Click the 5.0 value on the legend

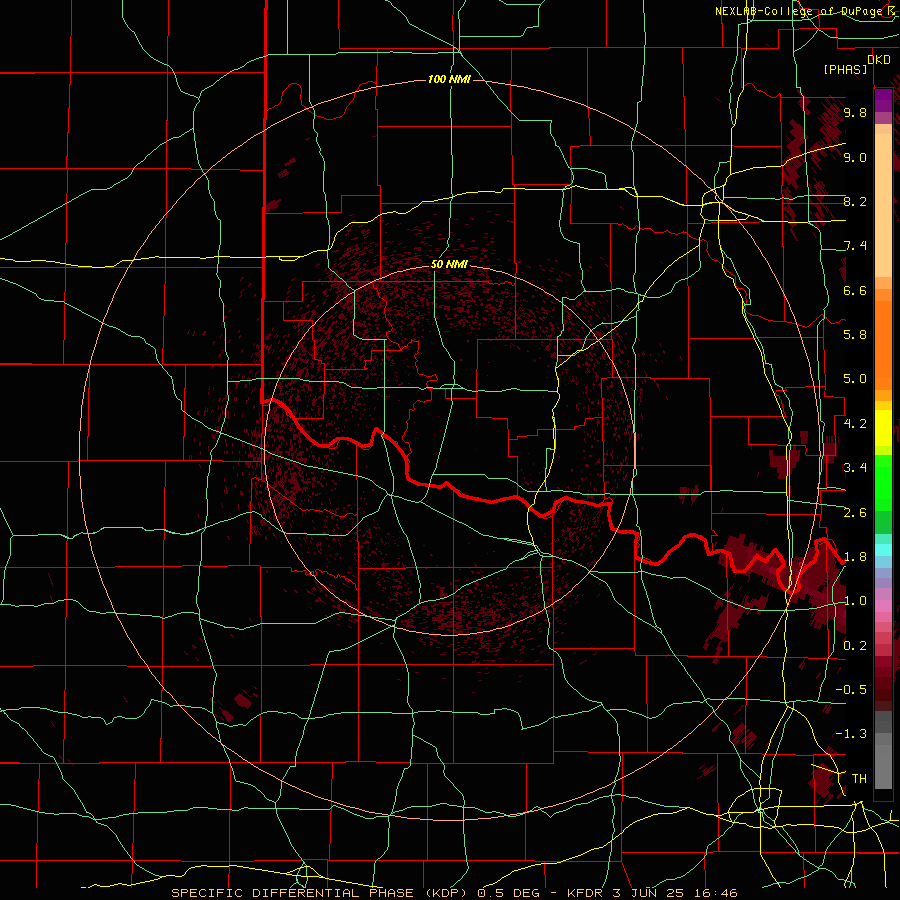[x=855, y=379]
